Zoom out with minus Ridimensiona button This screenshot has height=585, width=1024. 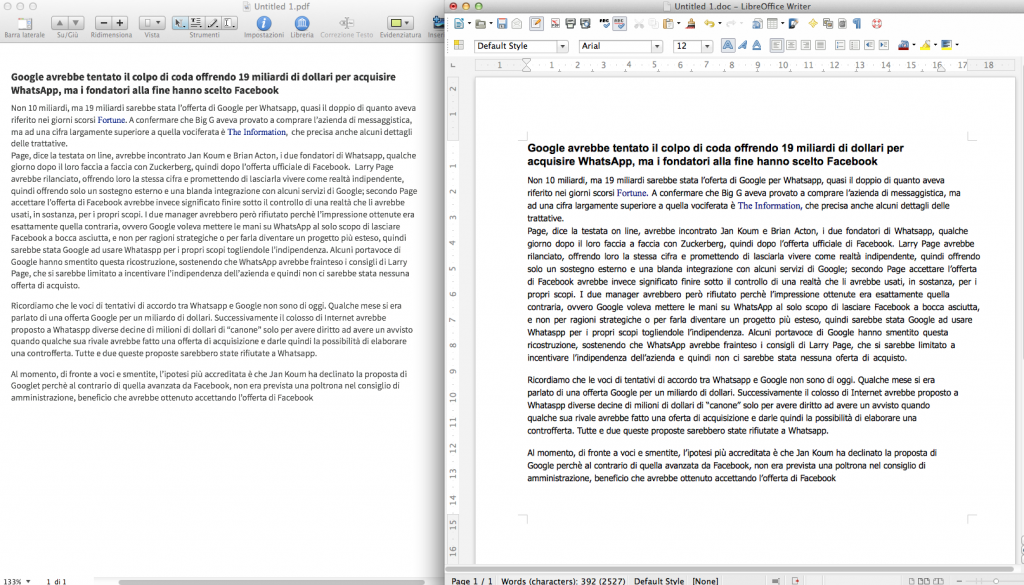[103, 23]
